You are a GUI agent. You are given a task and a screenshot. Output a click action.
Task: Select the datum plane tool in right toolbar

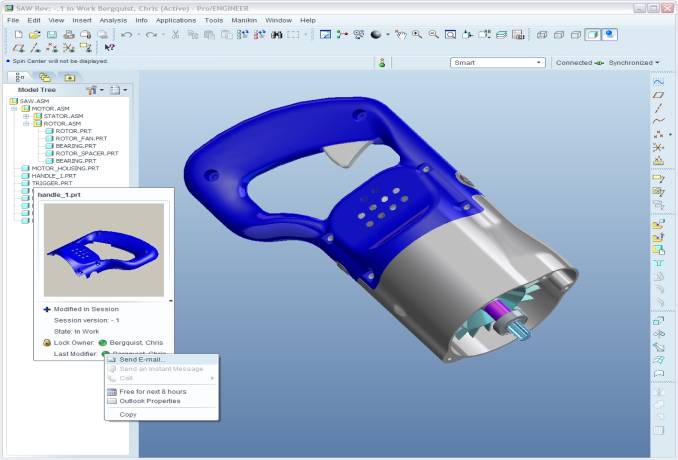click(658, 95)
